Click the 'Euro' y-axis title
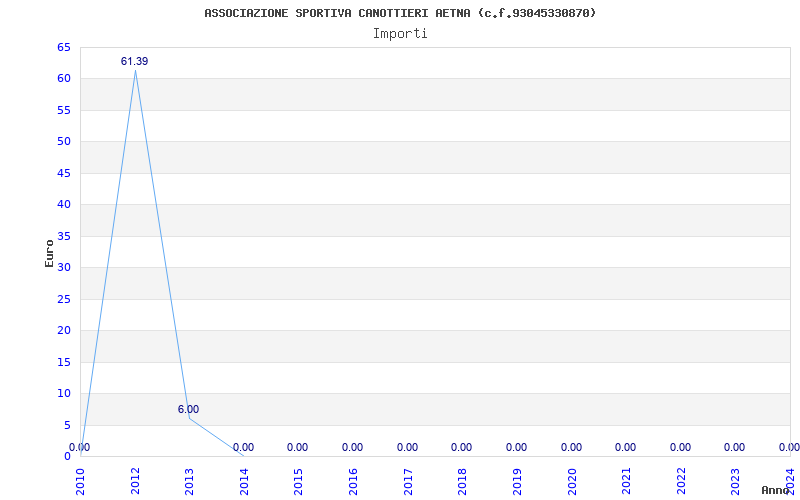The image size is (800, 500). [x=49, y=253]
